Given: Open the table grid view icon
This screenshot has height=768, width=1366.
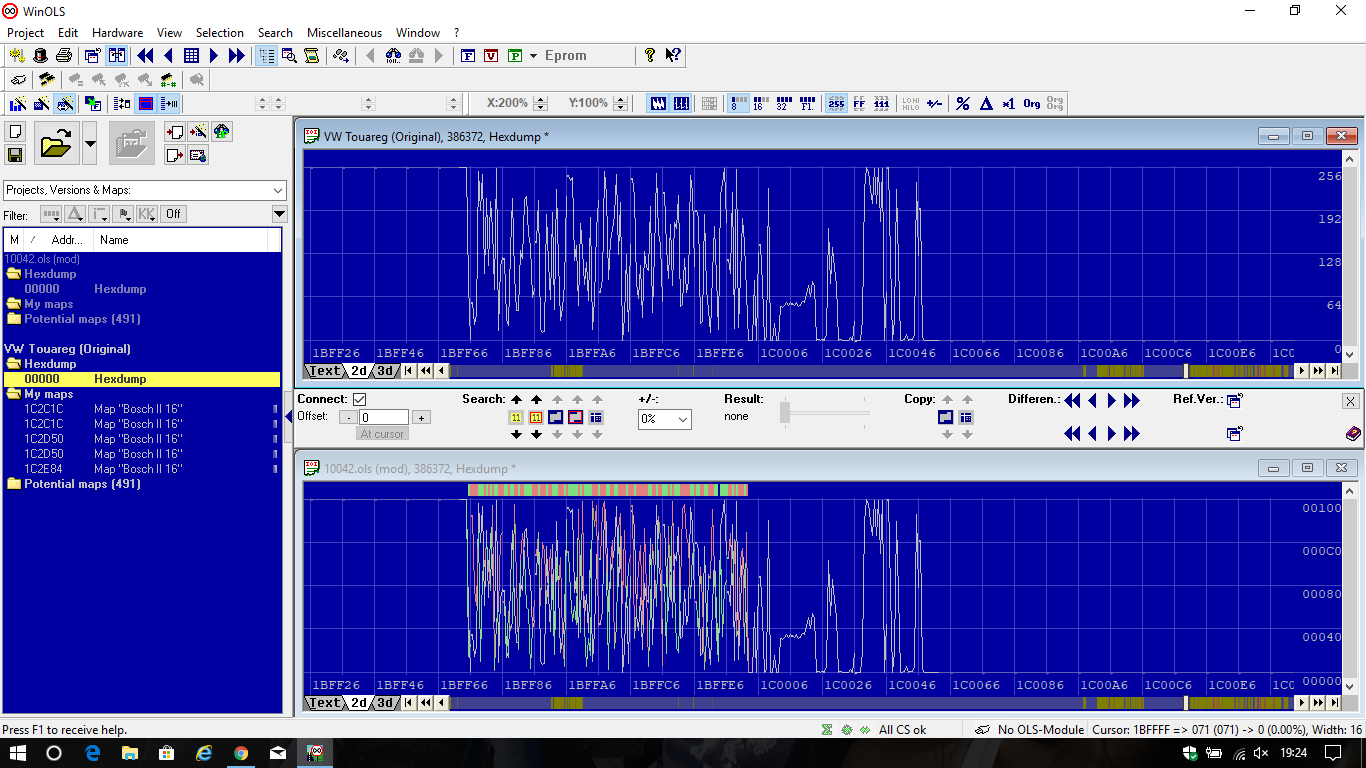Looking at the screenshot, I should 191,56.
